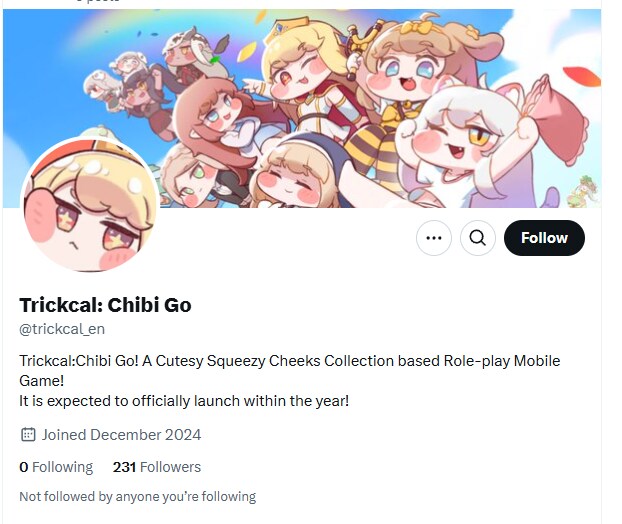Select the Trickcal: Chibi Go display name
Viewport: 622px width, 524px height.
tap(106, 305)
